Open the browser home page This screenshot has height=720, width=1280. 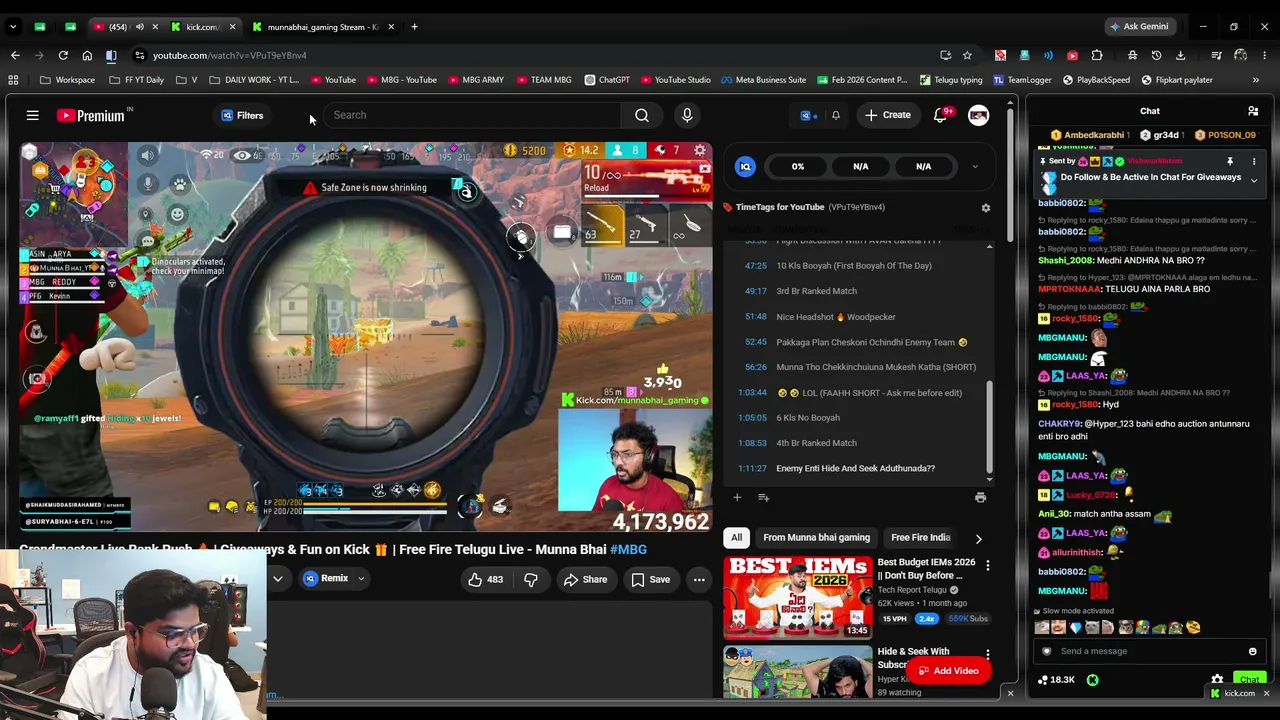point(87,55)
